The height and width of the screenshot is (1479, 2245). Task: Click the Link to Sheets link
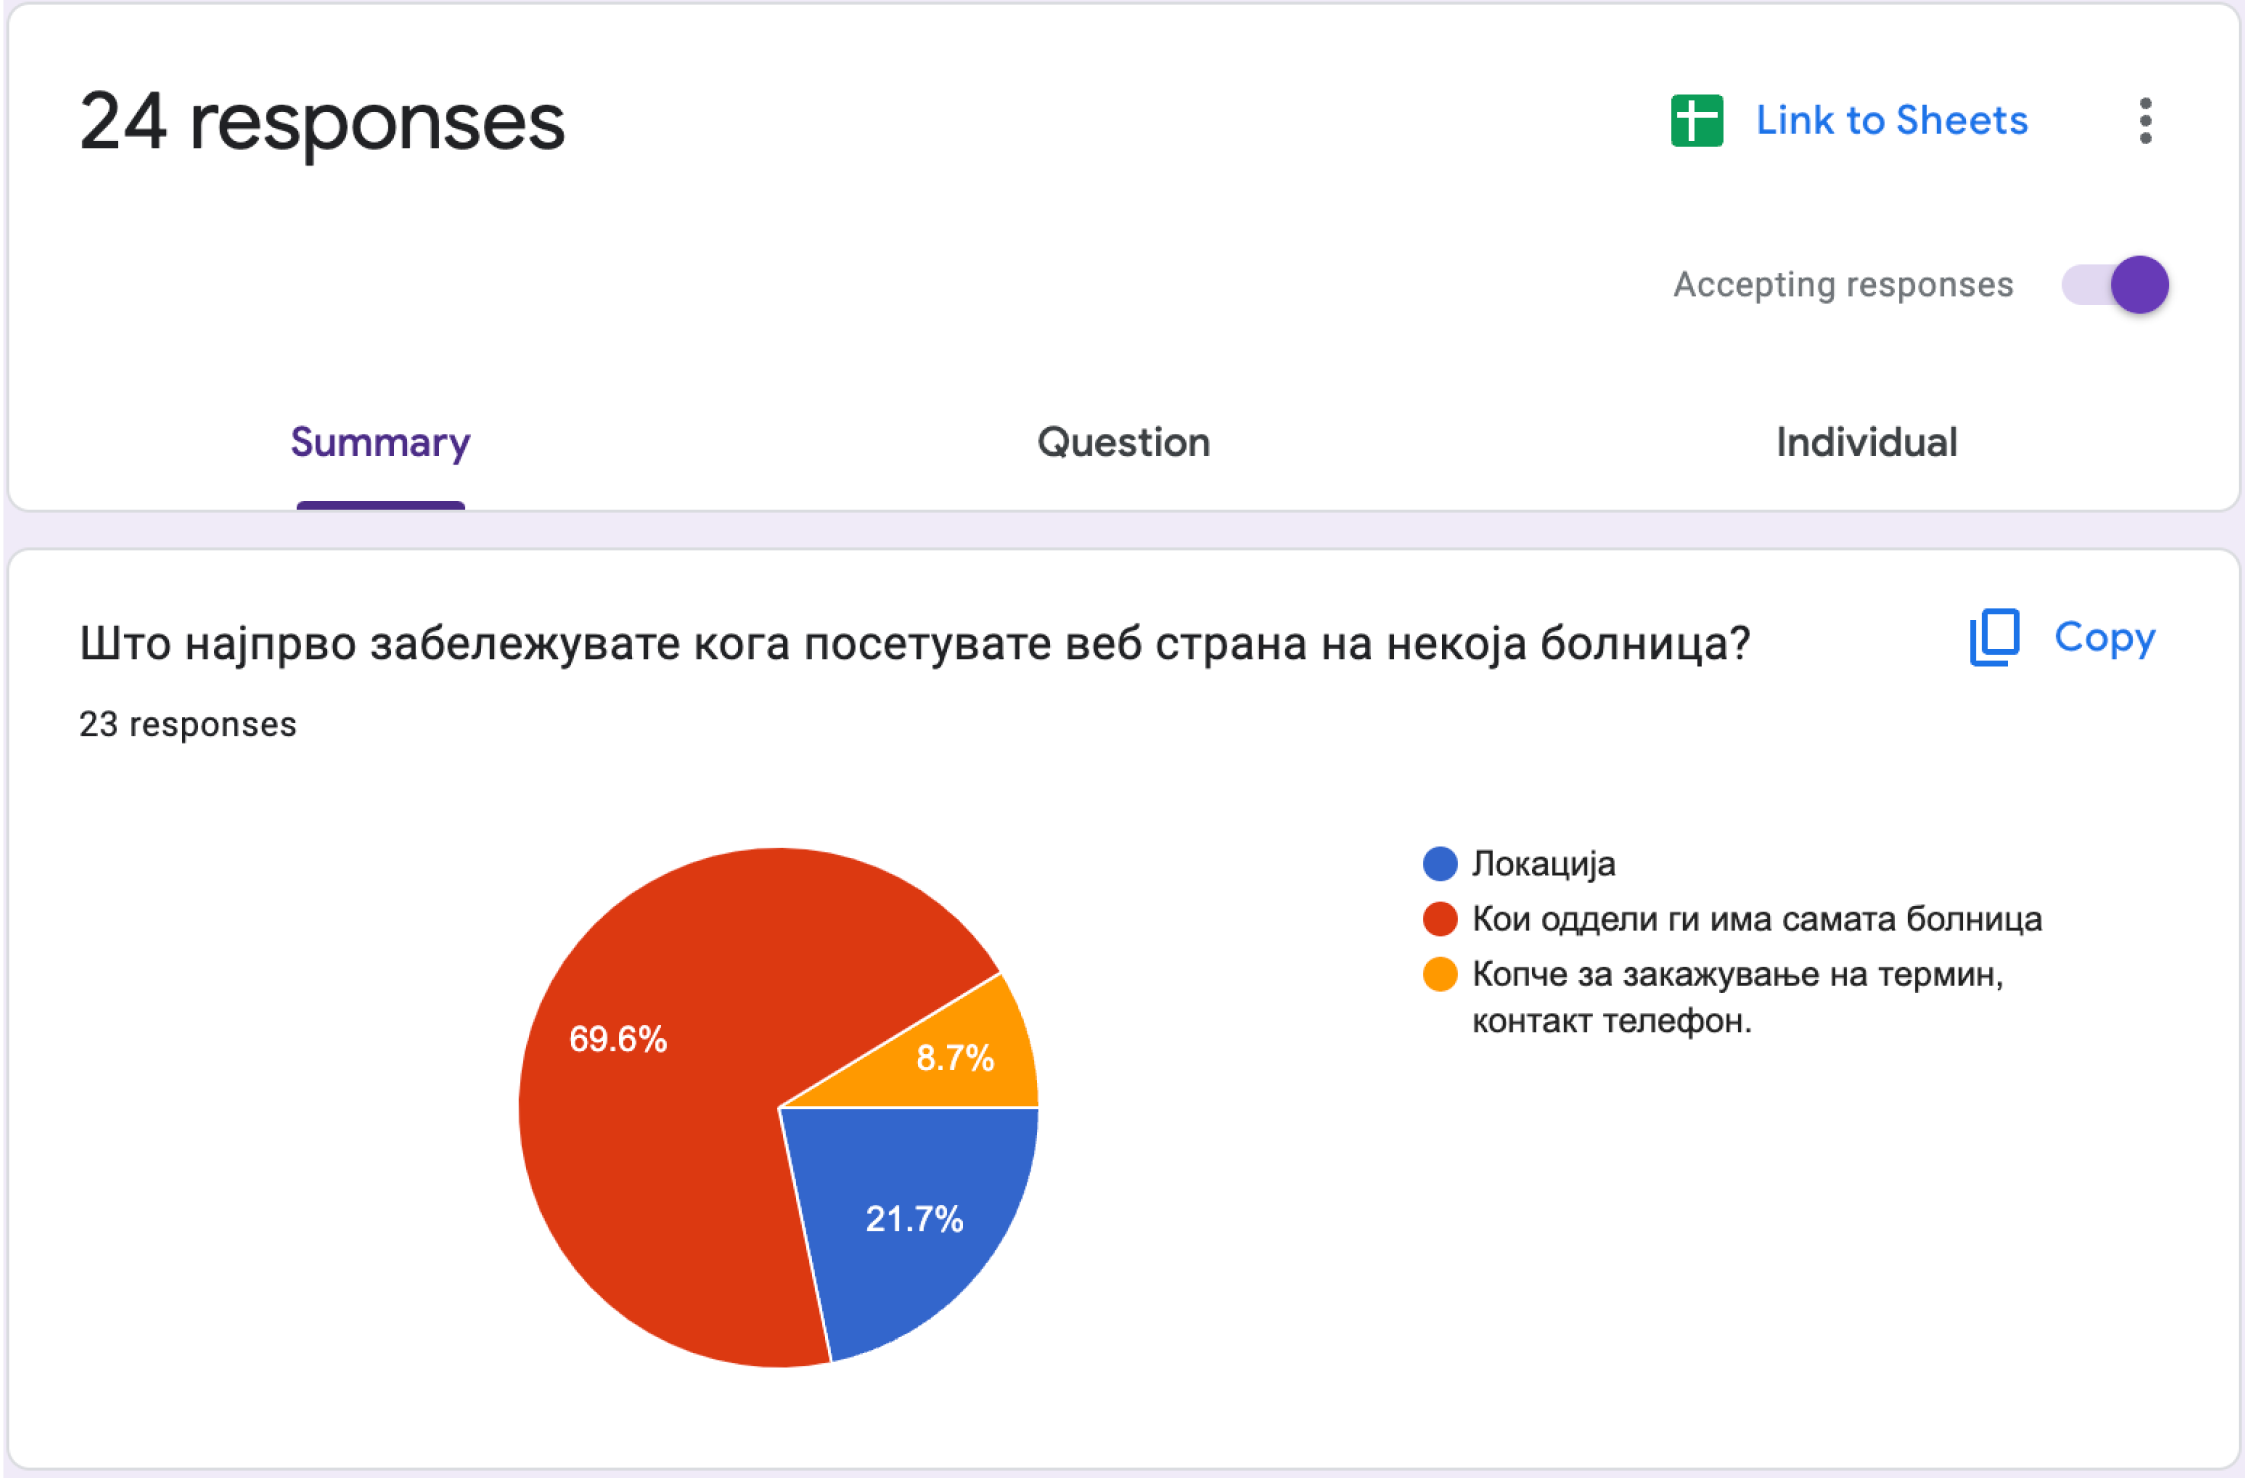coord(1891,121)
